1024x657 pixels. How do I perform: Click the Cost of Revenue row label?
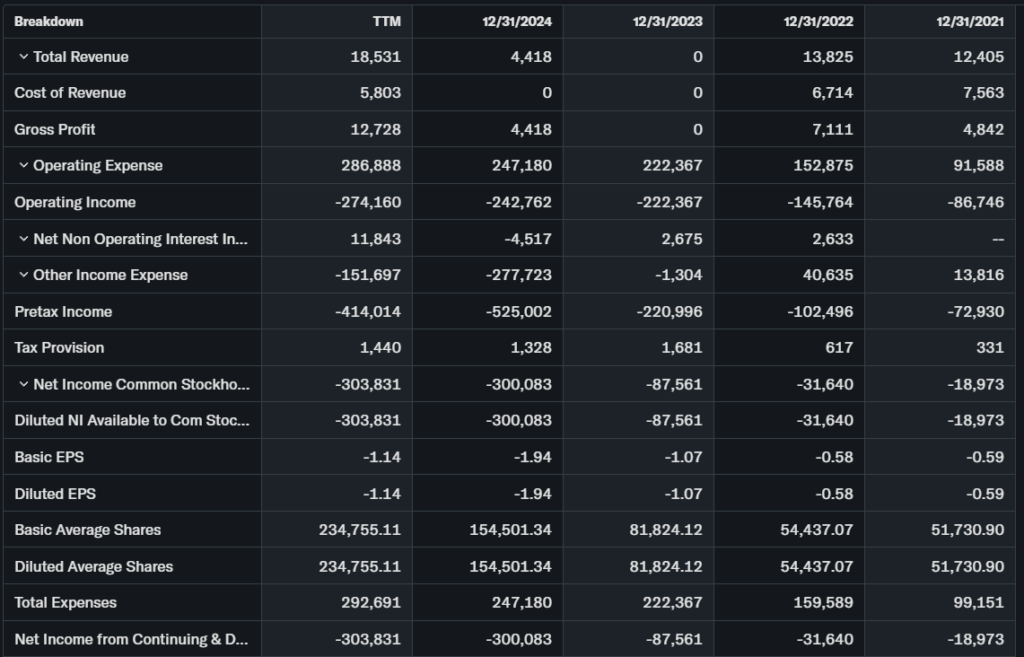(70, 93)
